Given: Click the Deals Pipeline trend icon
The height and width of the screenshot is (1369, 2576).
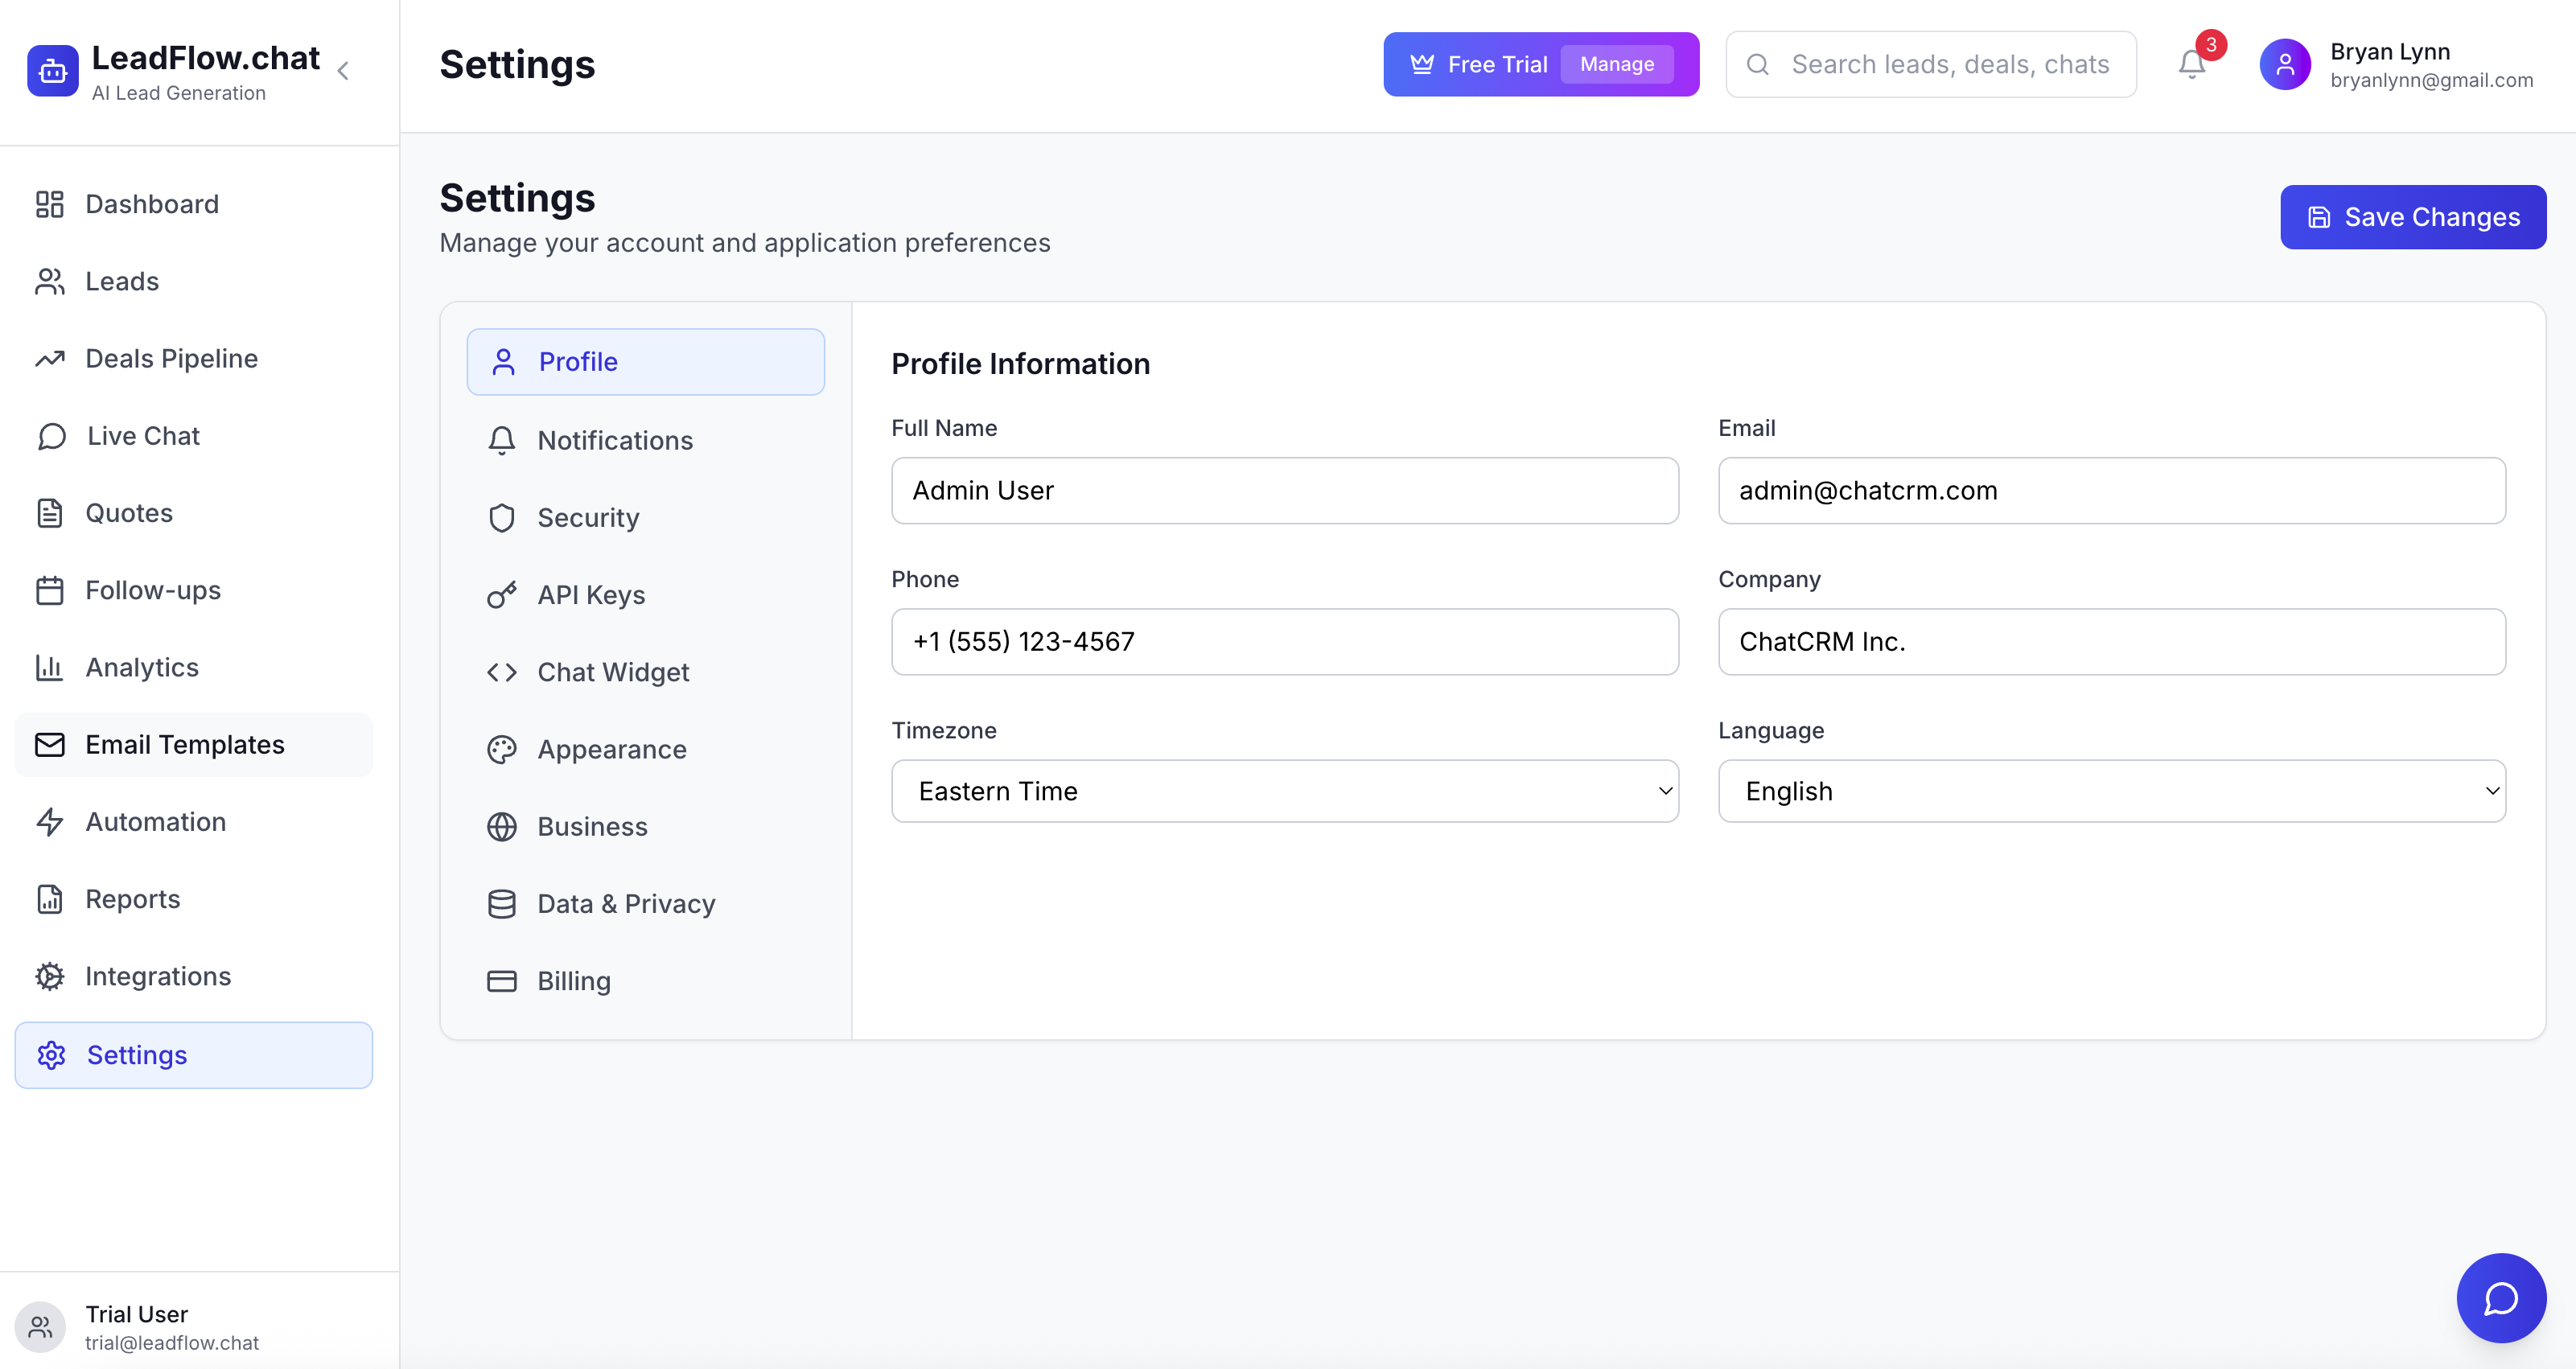Looking at the screenshot, I should click(50, 359).
